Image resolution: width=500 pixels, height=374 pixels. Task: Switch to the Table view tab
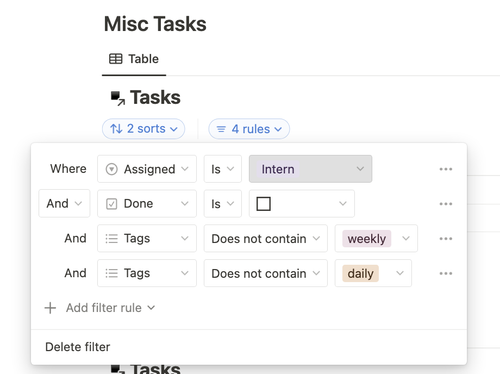pos(134,59)
